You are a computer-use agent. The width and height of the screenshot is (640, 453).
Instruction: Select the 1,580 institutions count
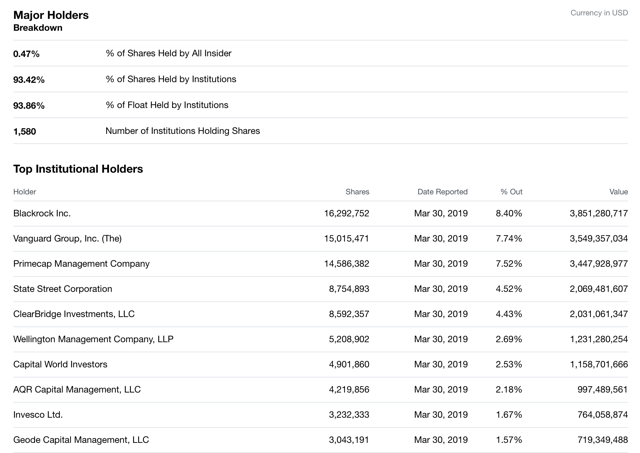[24, 131]
